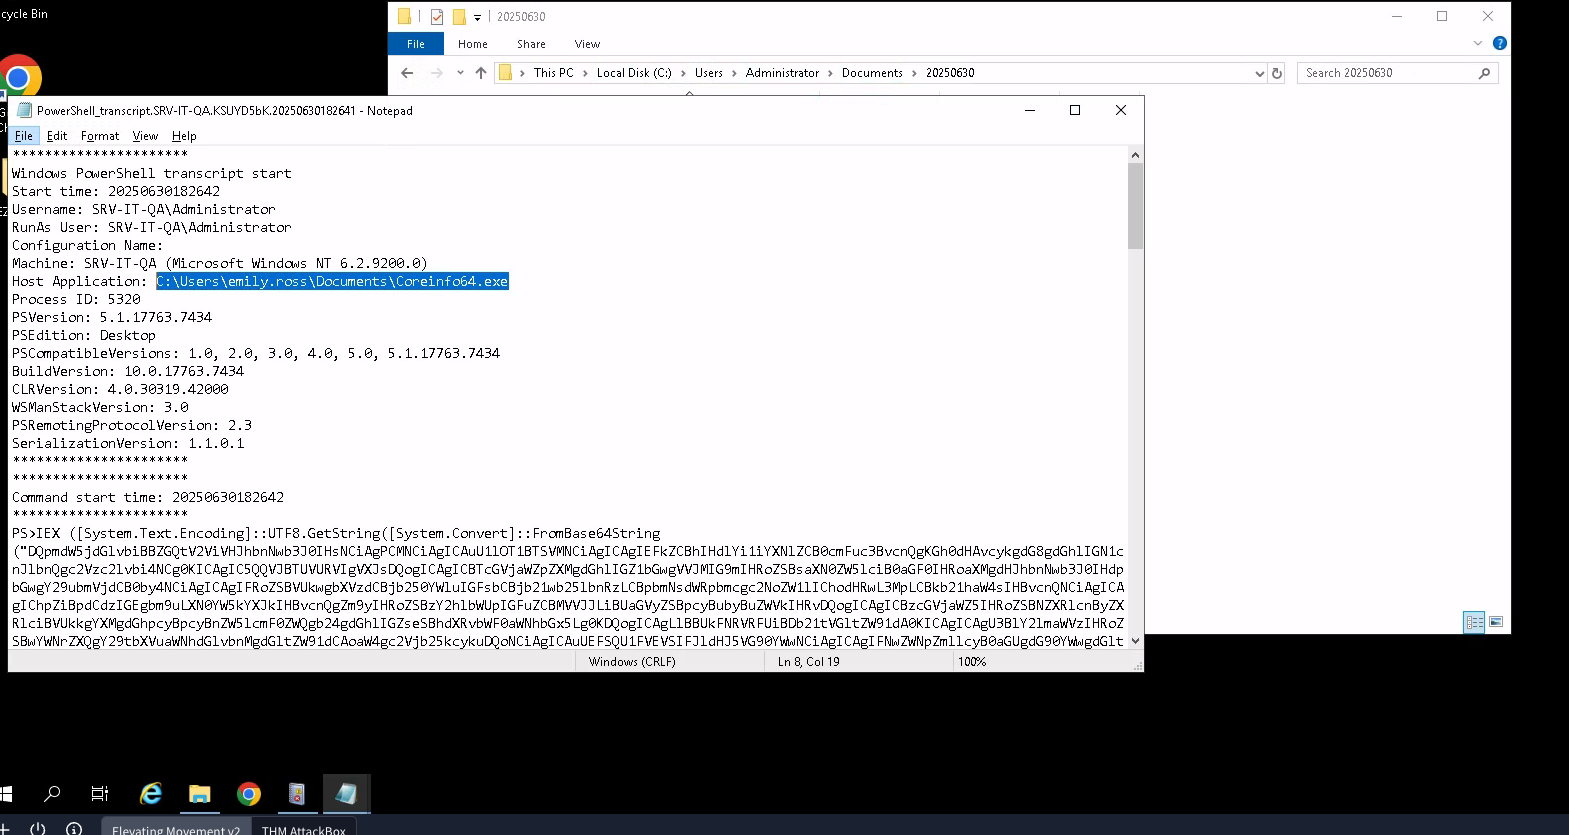
Task: Click the Process ID: 5320 line
Action: click(76, 299)
